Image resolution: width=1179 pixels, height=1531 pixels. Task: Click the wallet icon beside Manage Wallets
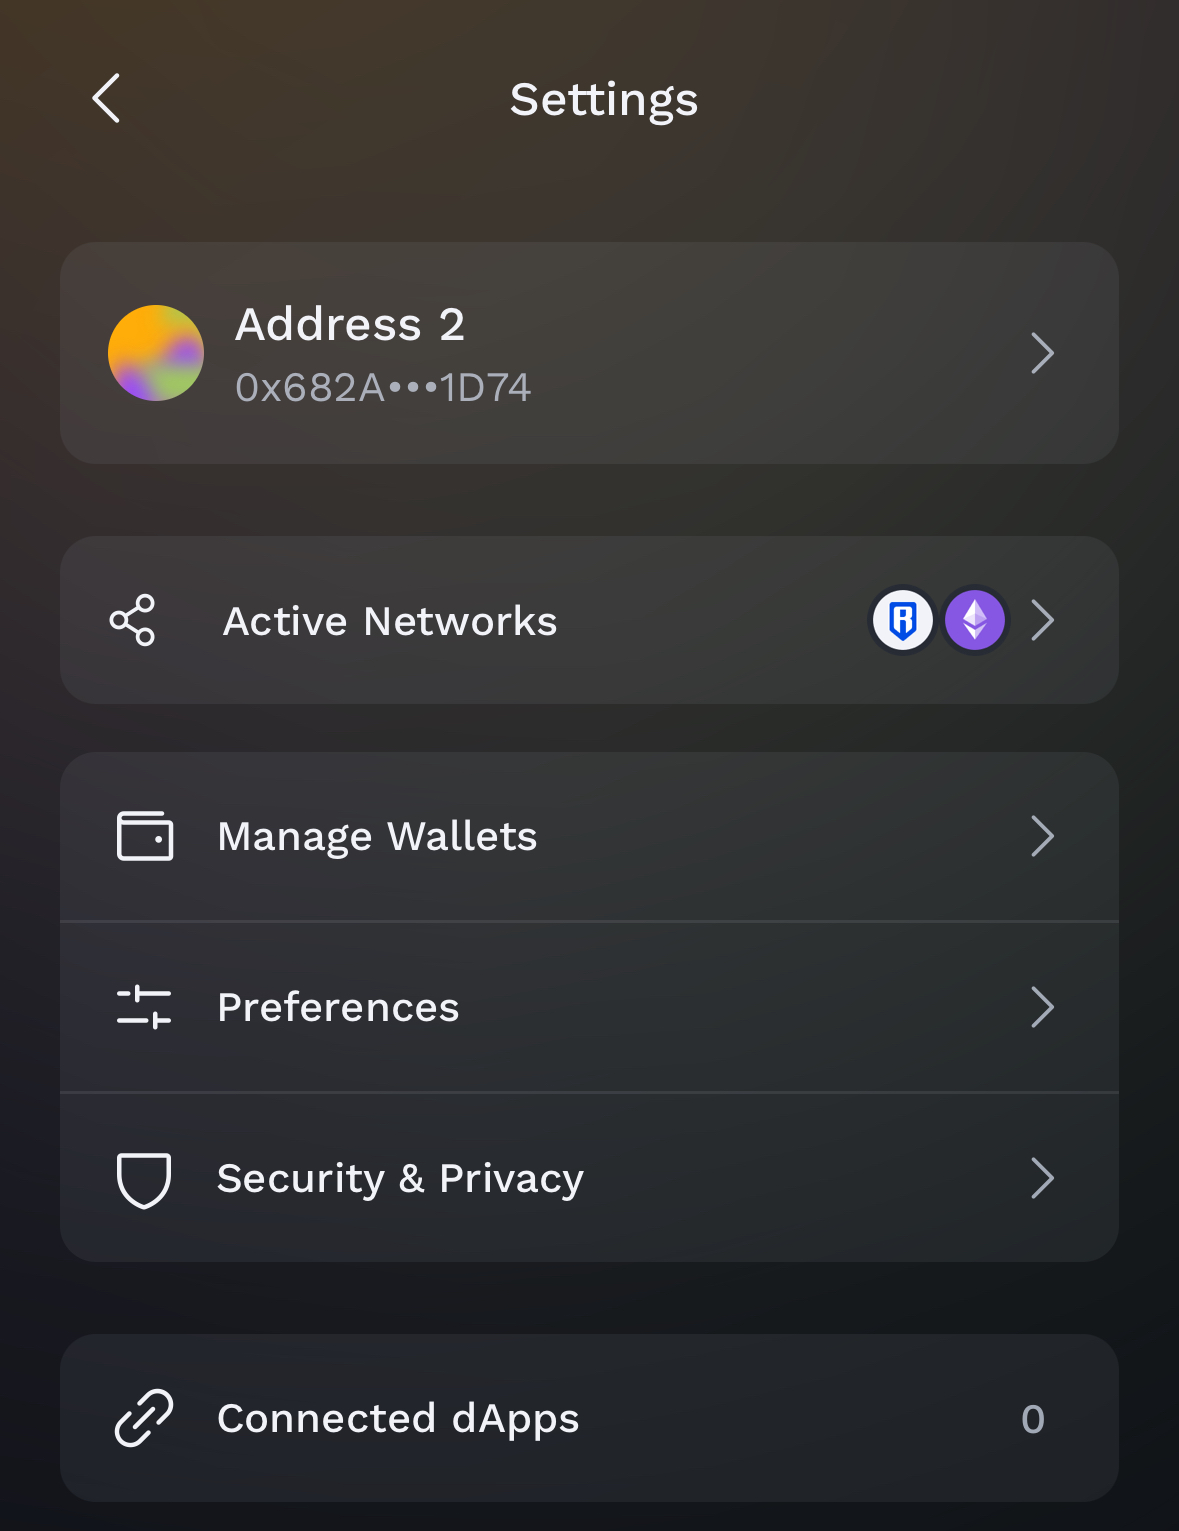click(x=145, y=836)
